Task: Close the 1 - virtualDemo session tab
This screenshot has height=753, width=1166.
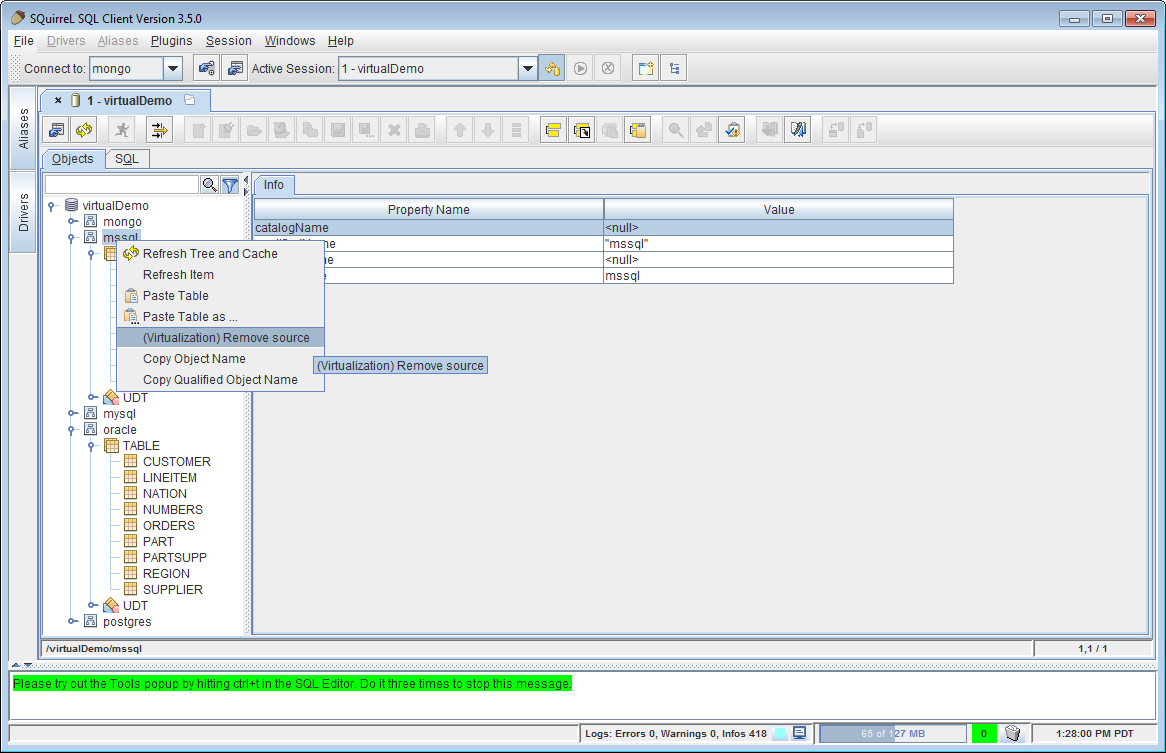Action: [x=58, y=100]
